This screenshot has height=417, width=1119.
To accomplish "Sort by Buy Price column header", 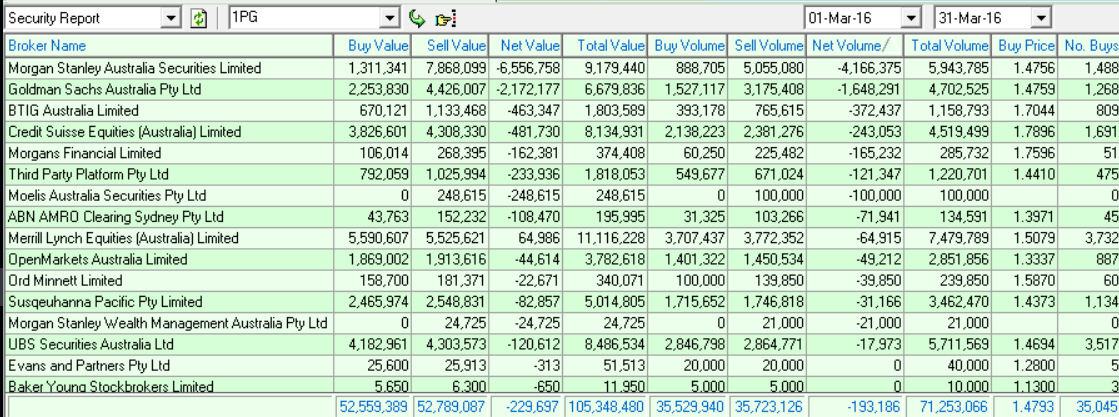I will 1023,46.
